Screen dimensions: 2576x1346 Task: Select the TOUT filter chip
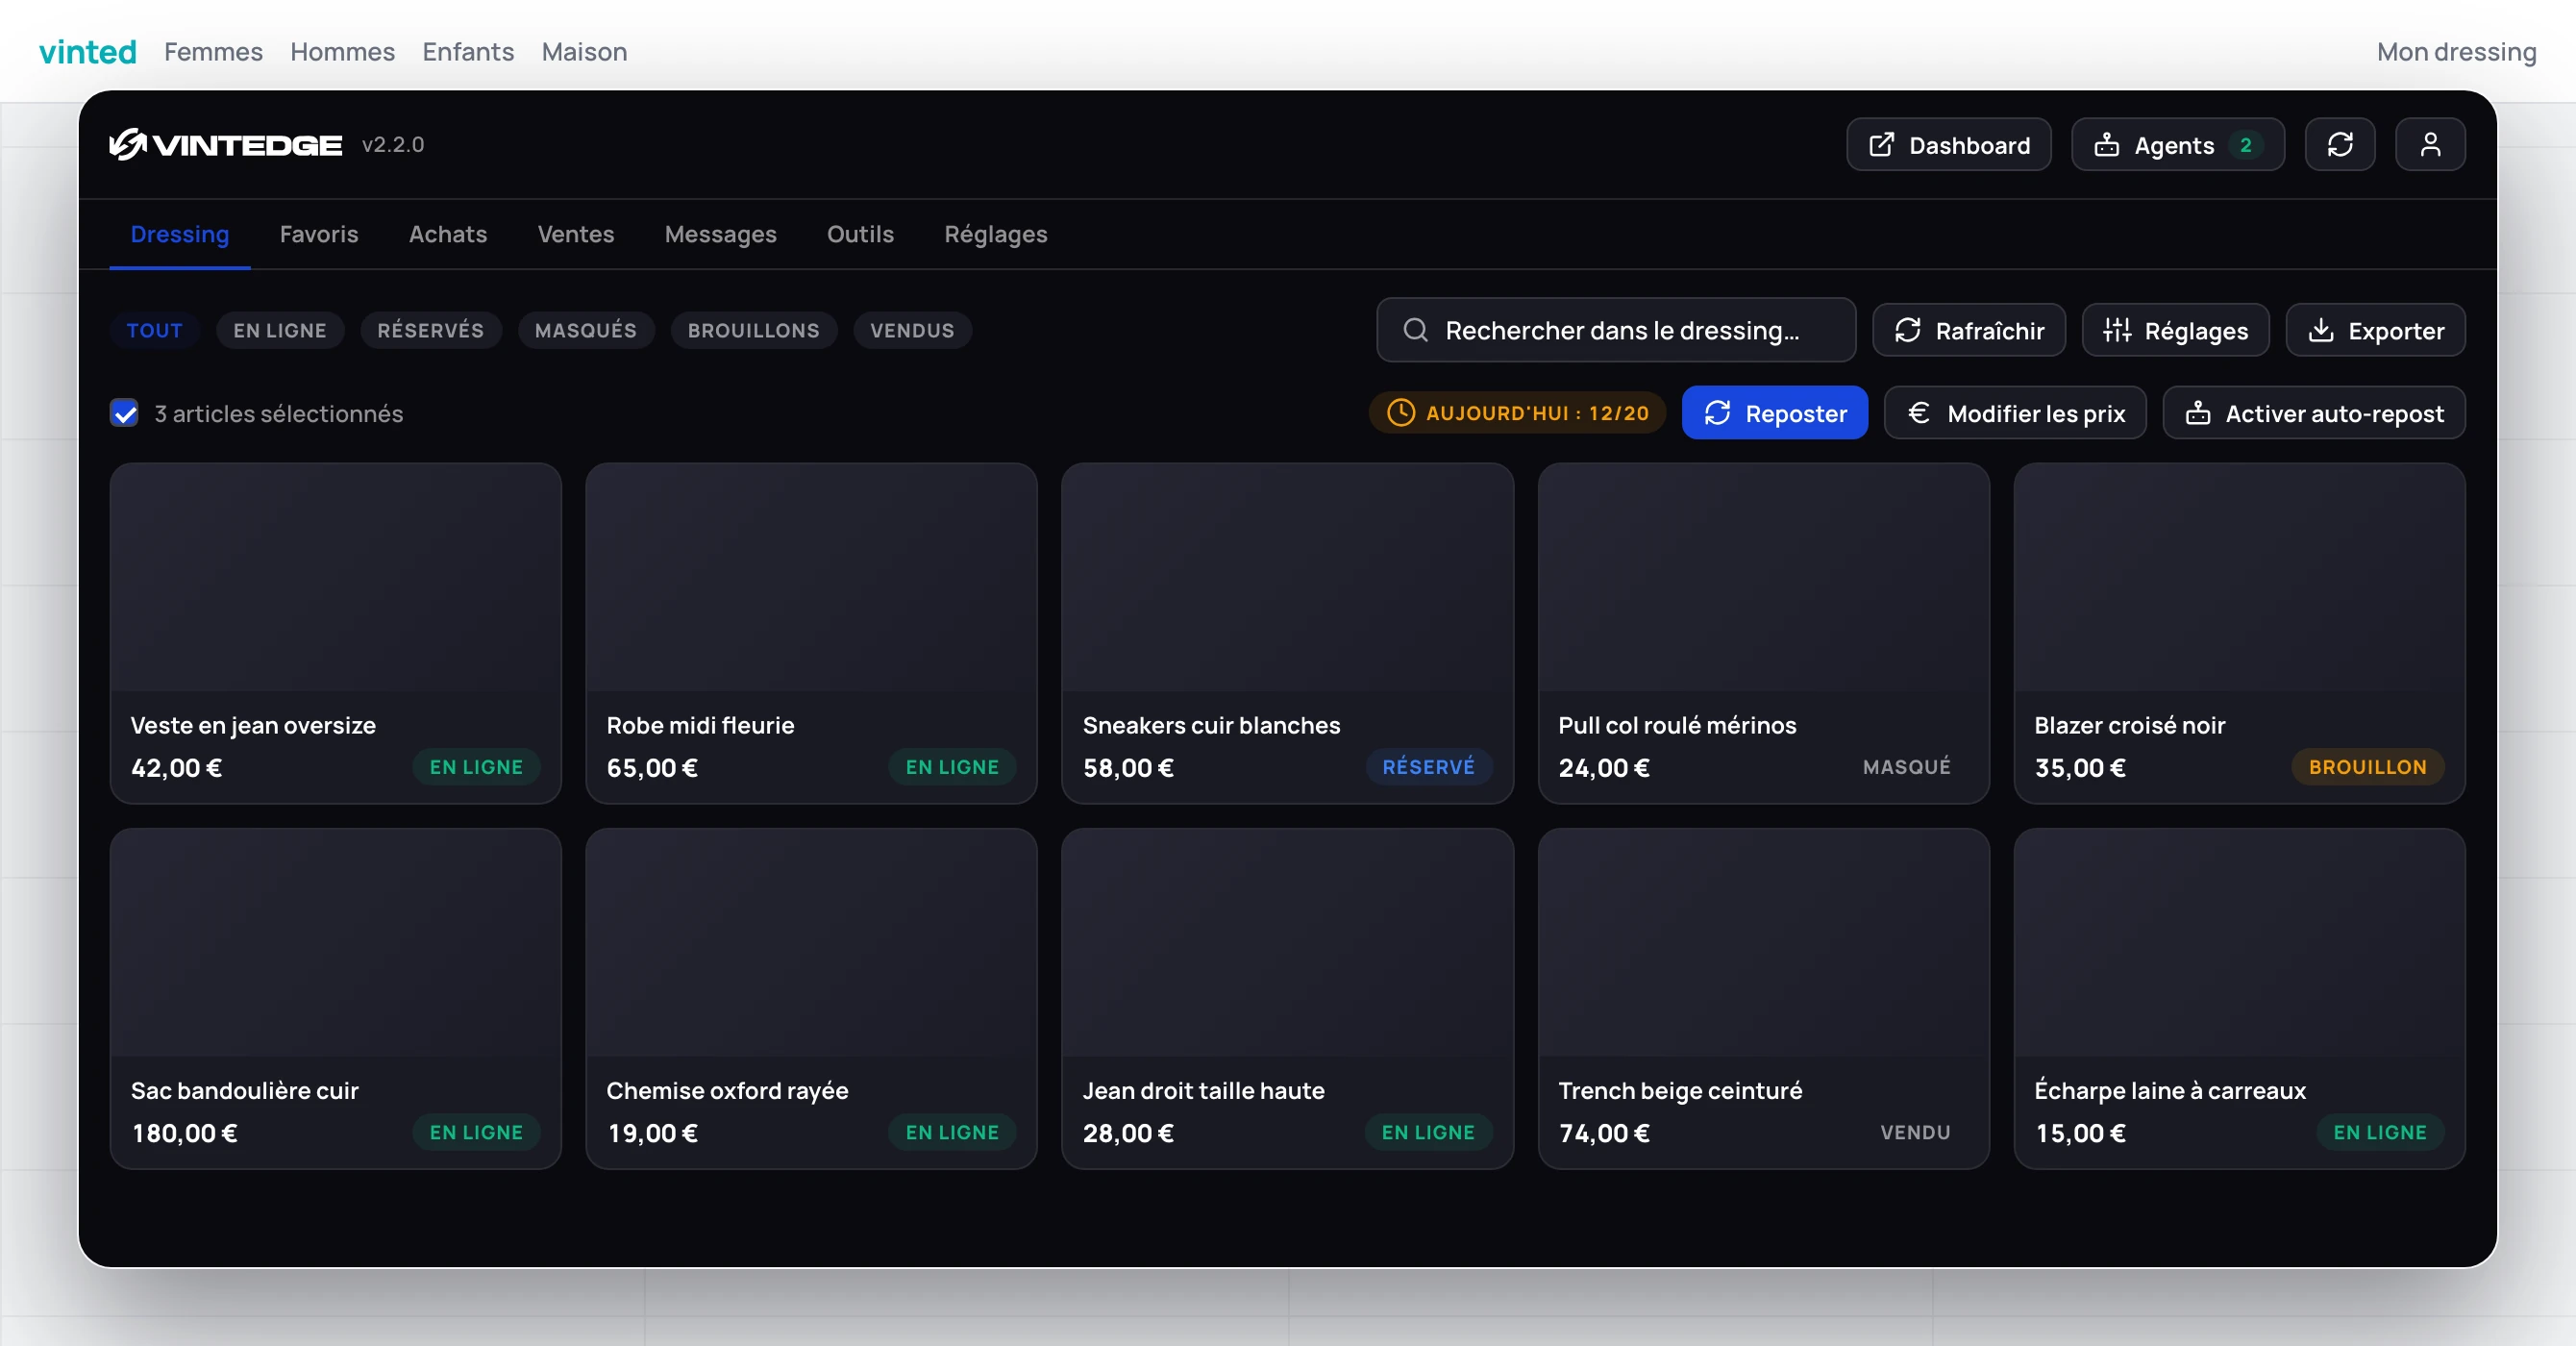click(154, 330)
